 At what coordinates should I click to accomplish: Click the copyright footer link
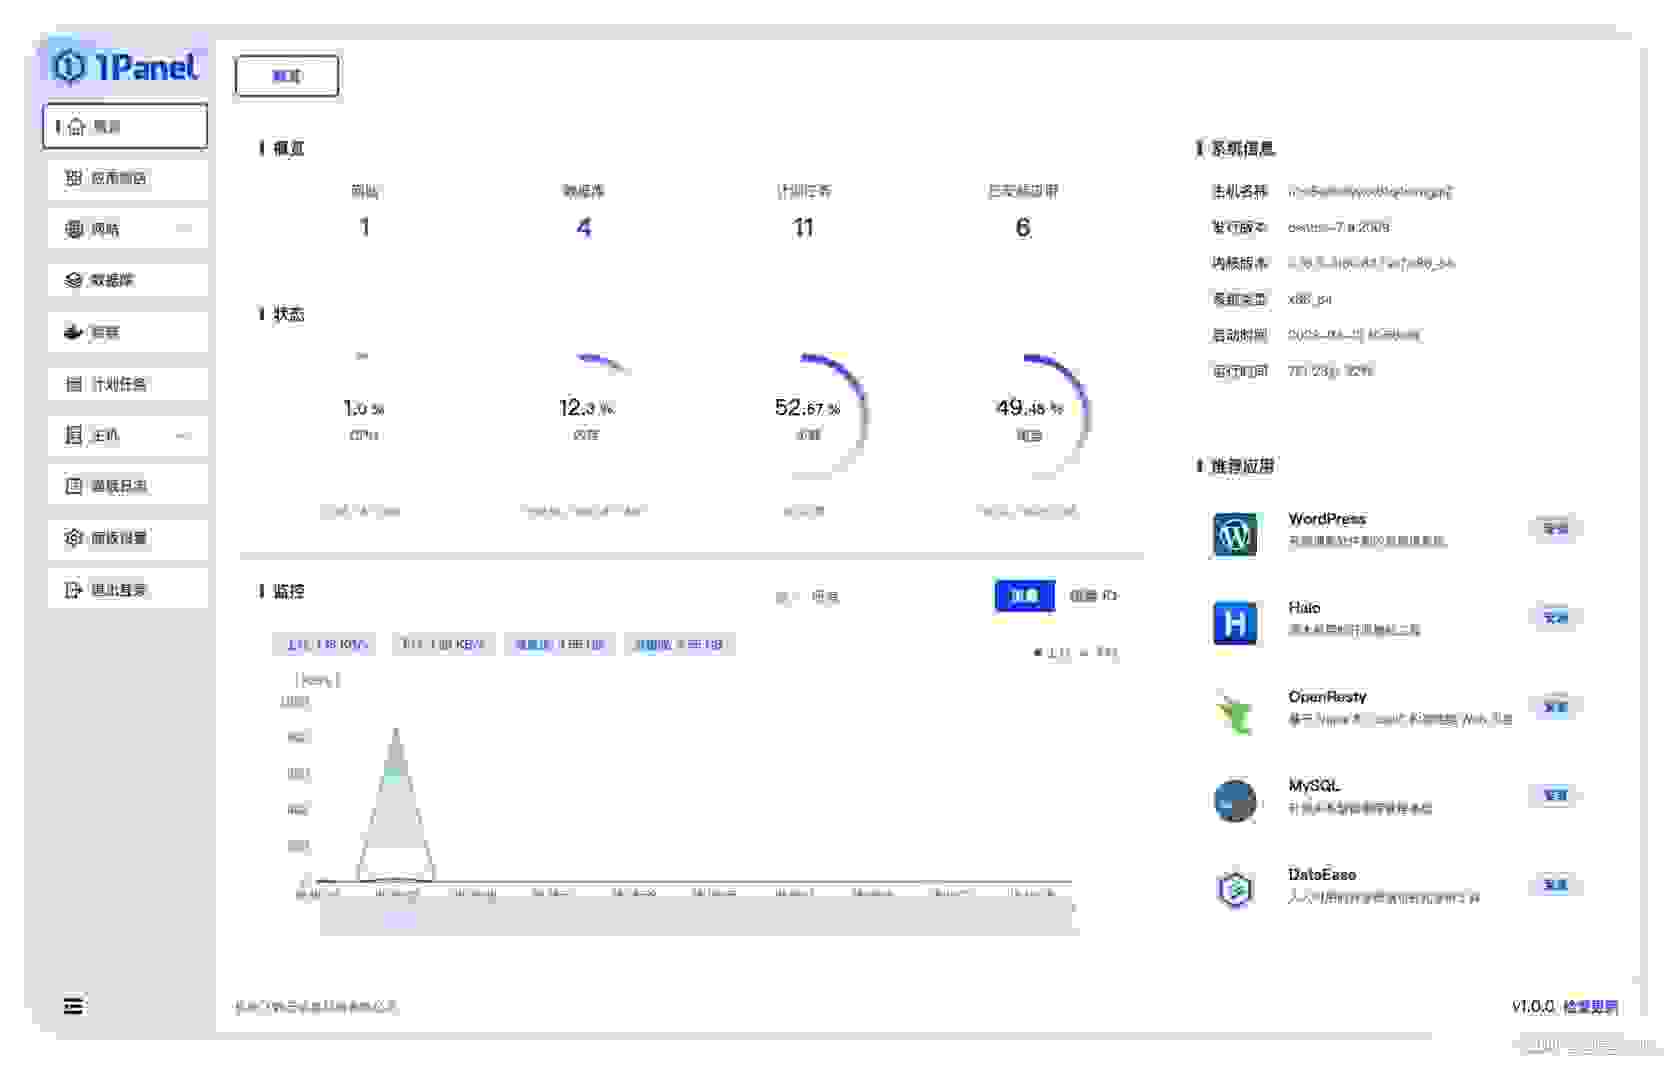tap(316, 1007)
